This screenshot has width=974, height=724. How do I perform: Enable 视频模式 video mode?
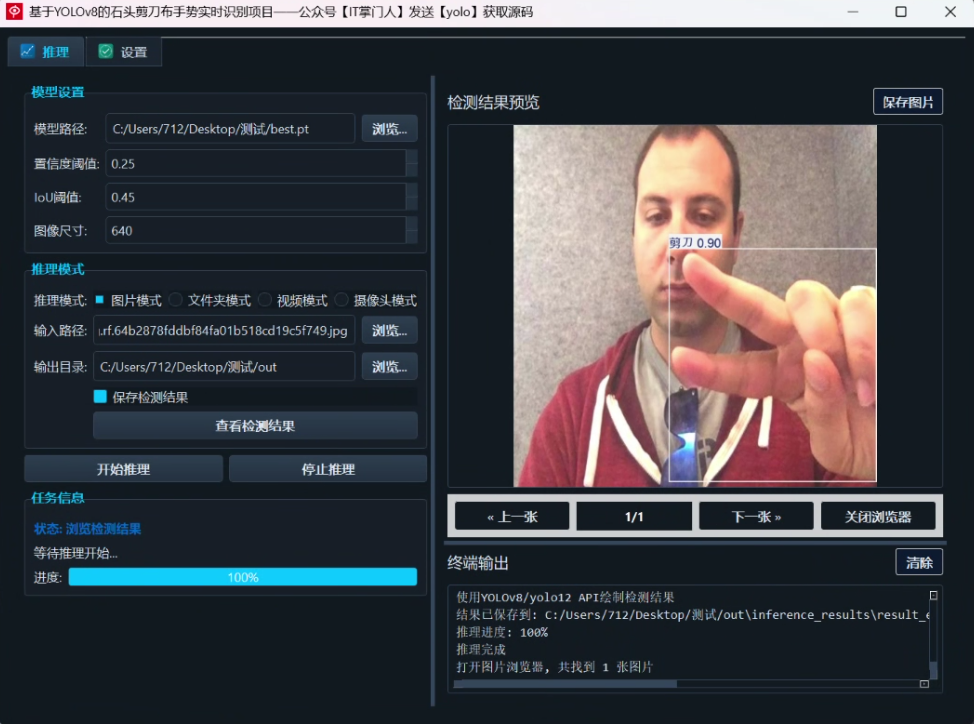click(265, 298)
